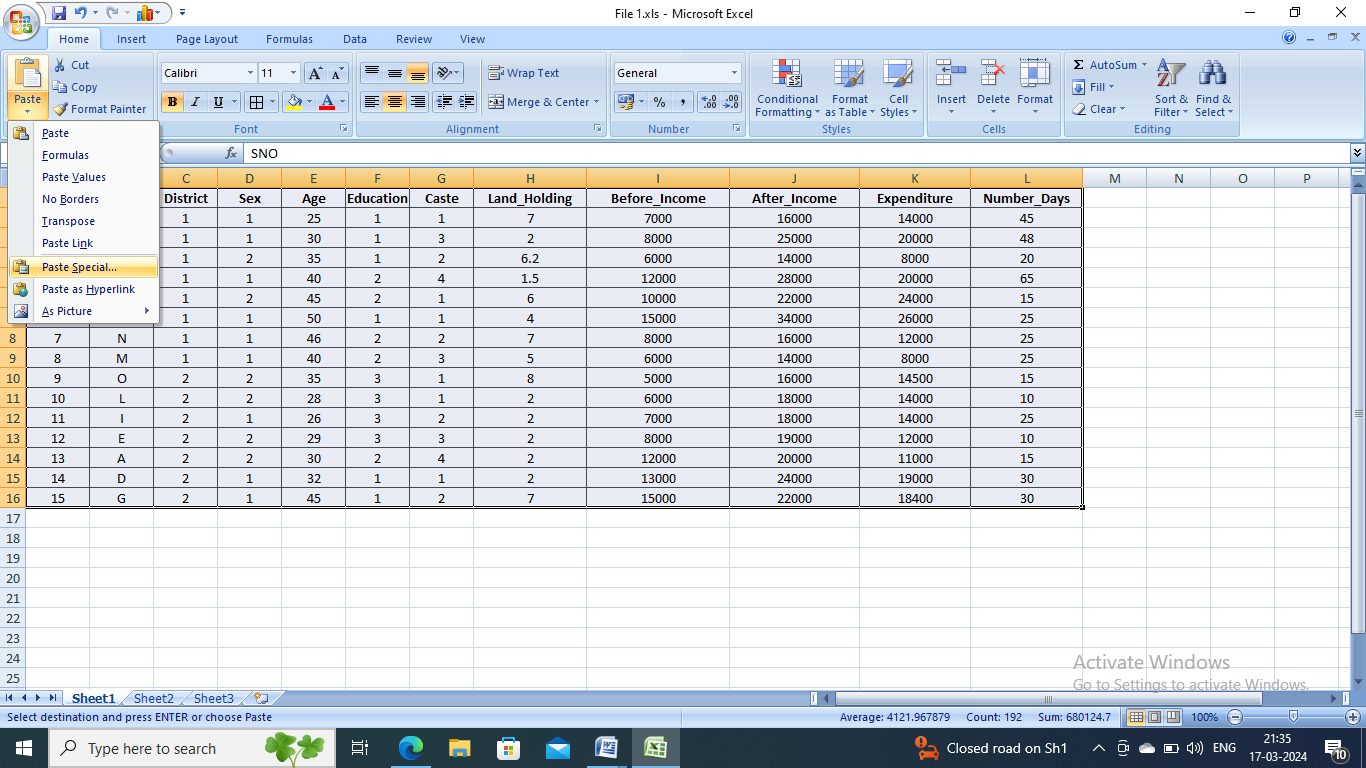Image resolution: width=1366 pixels, height=768 pixels.
Task: Toggle Italic formatting
Action: (x=195, y=102)
